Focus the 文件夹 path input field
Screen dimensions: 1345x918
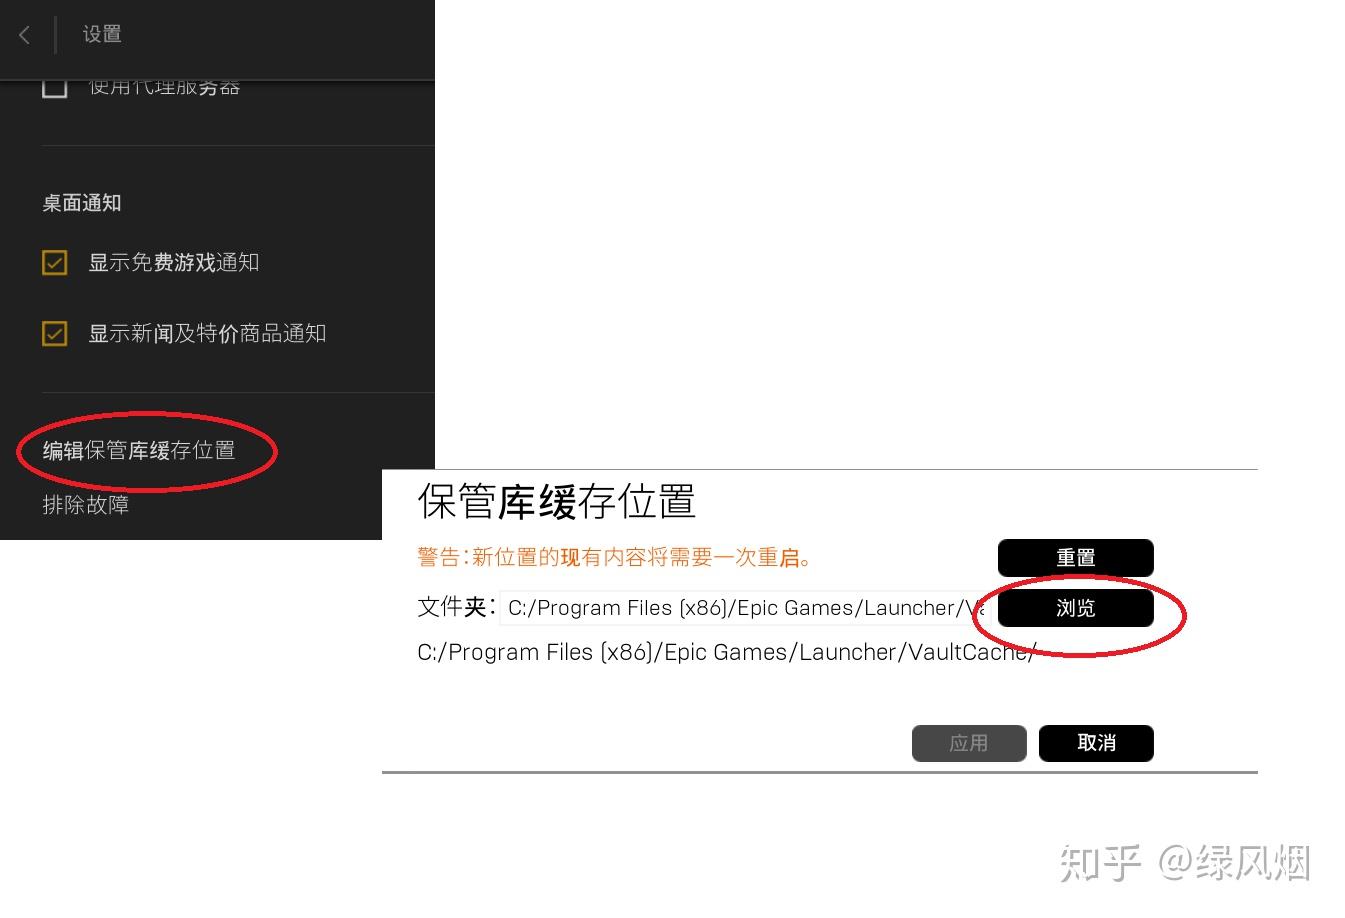pos(742,608)
